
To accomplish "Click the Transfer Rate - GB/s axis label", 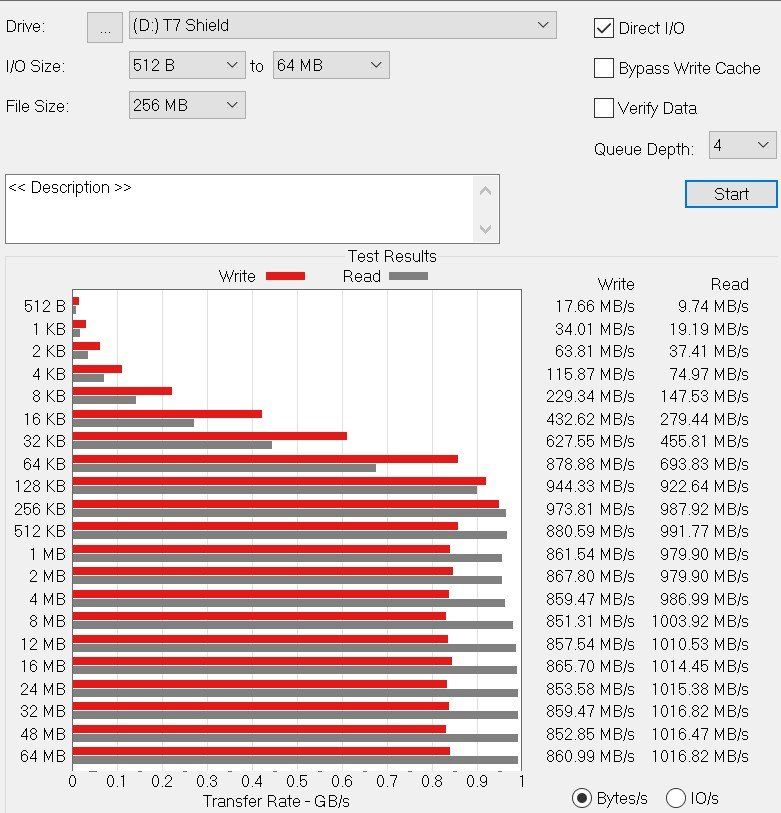I will click(276, 801).
